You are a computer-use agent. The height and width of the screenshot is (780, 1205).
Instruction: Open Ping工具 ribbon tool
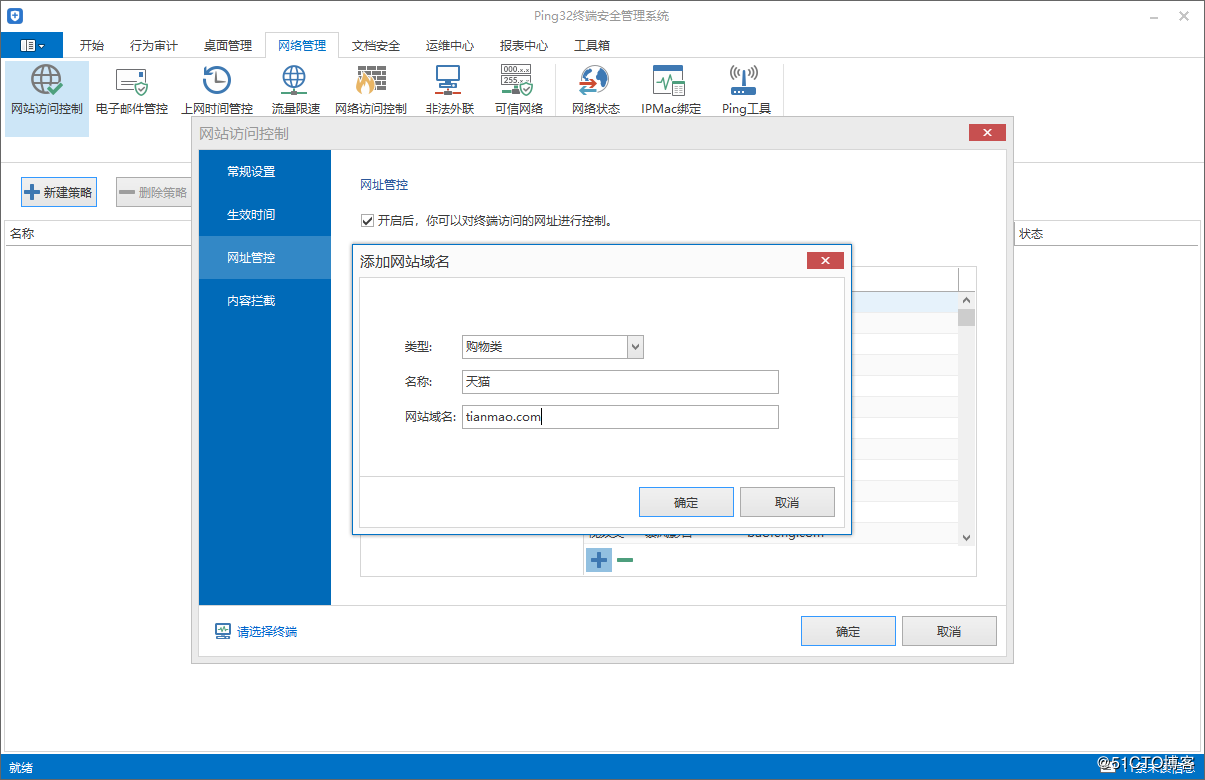point(746,91)
